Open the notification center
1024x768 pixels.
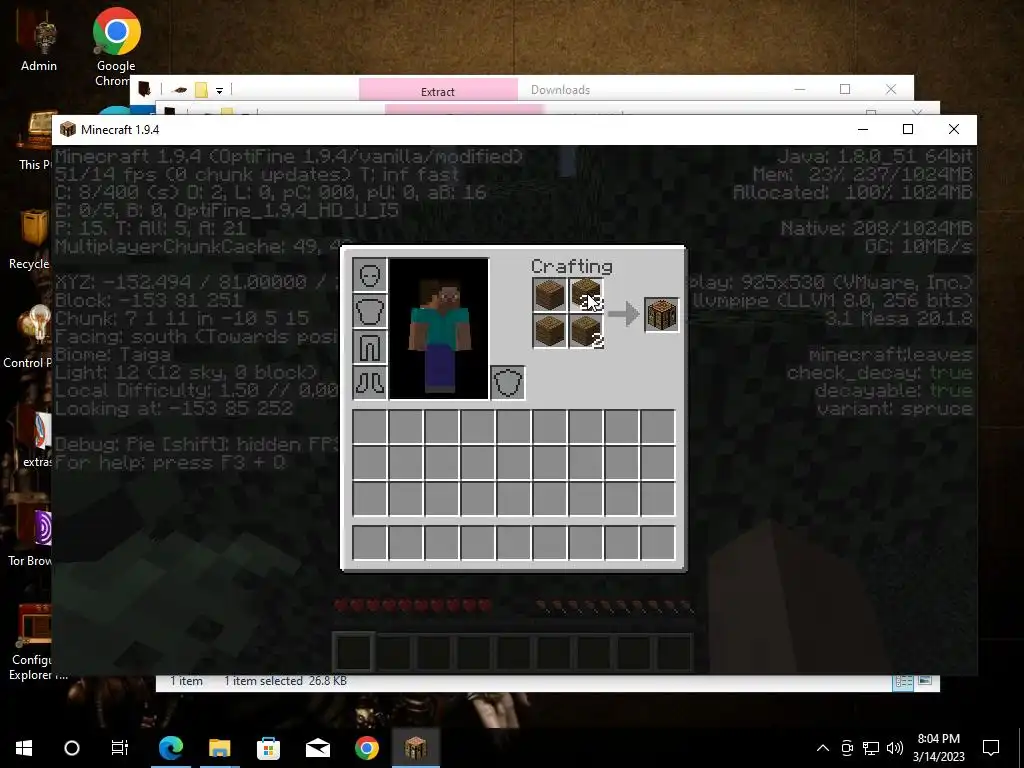click(991, 748)
